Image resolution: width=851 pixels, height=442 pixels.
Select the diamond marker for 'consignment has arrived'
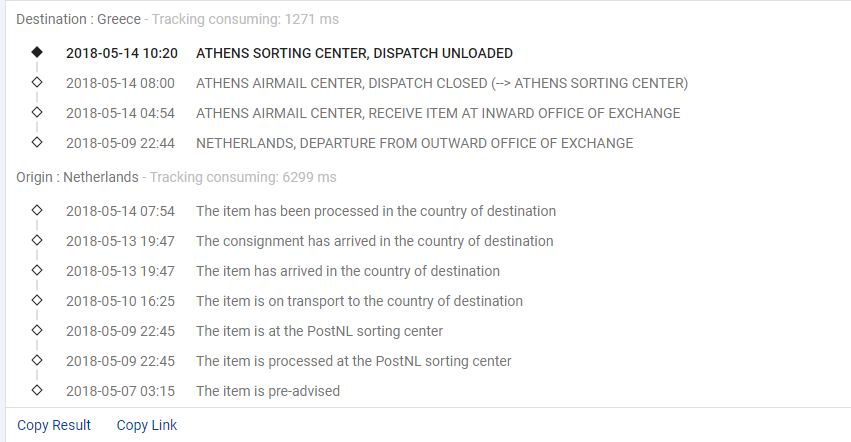coord(37,240)
